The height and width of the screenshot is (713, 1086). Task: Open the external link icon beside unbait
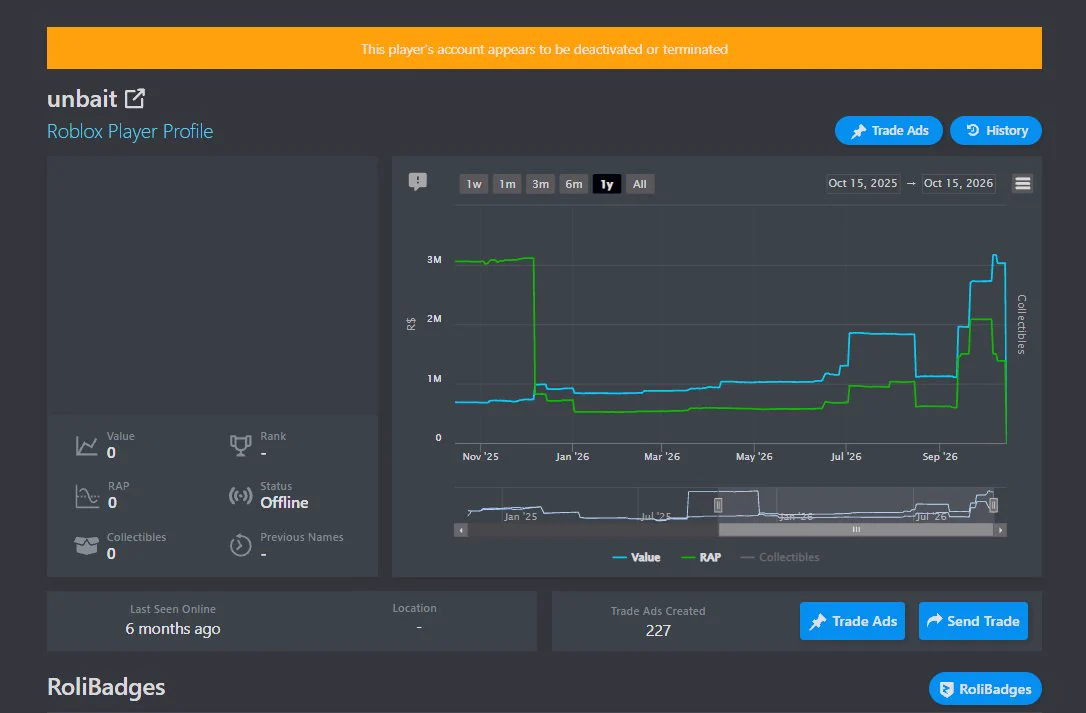(x=135, y=99)
